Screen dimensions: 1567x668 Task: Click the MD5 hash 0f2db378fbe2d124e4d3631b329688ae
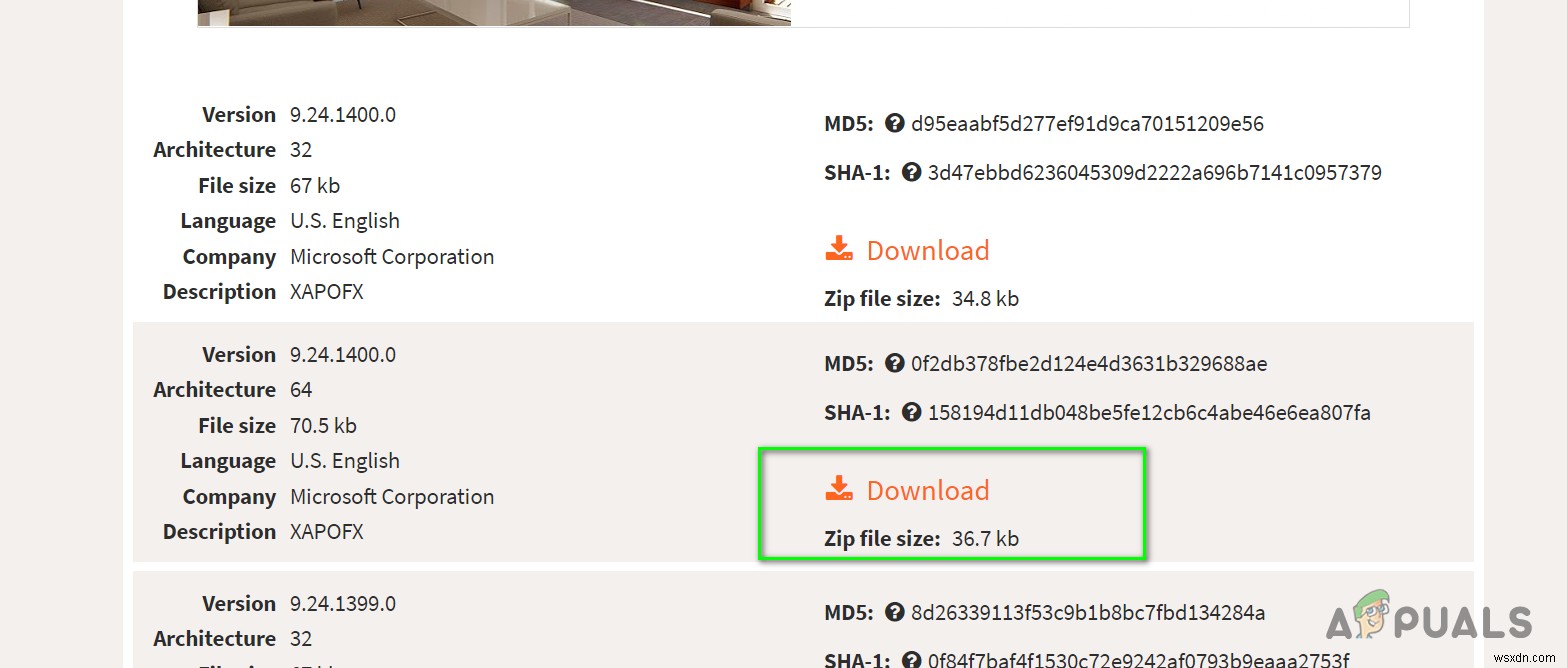[x=1089, y=364]
